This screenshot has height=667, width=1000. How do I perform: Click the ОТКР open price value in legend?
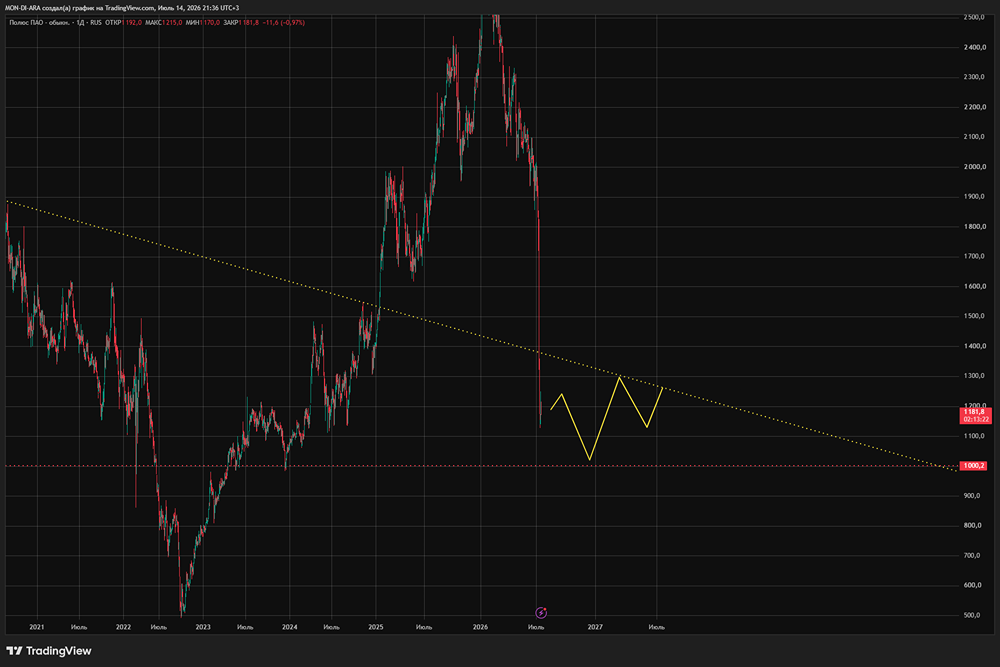coord(132,22)
